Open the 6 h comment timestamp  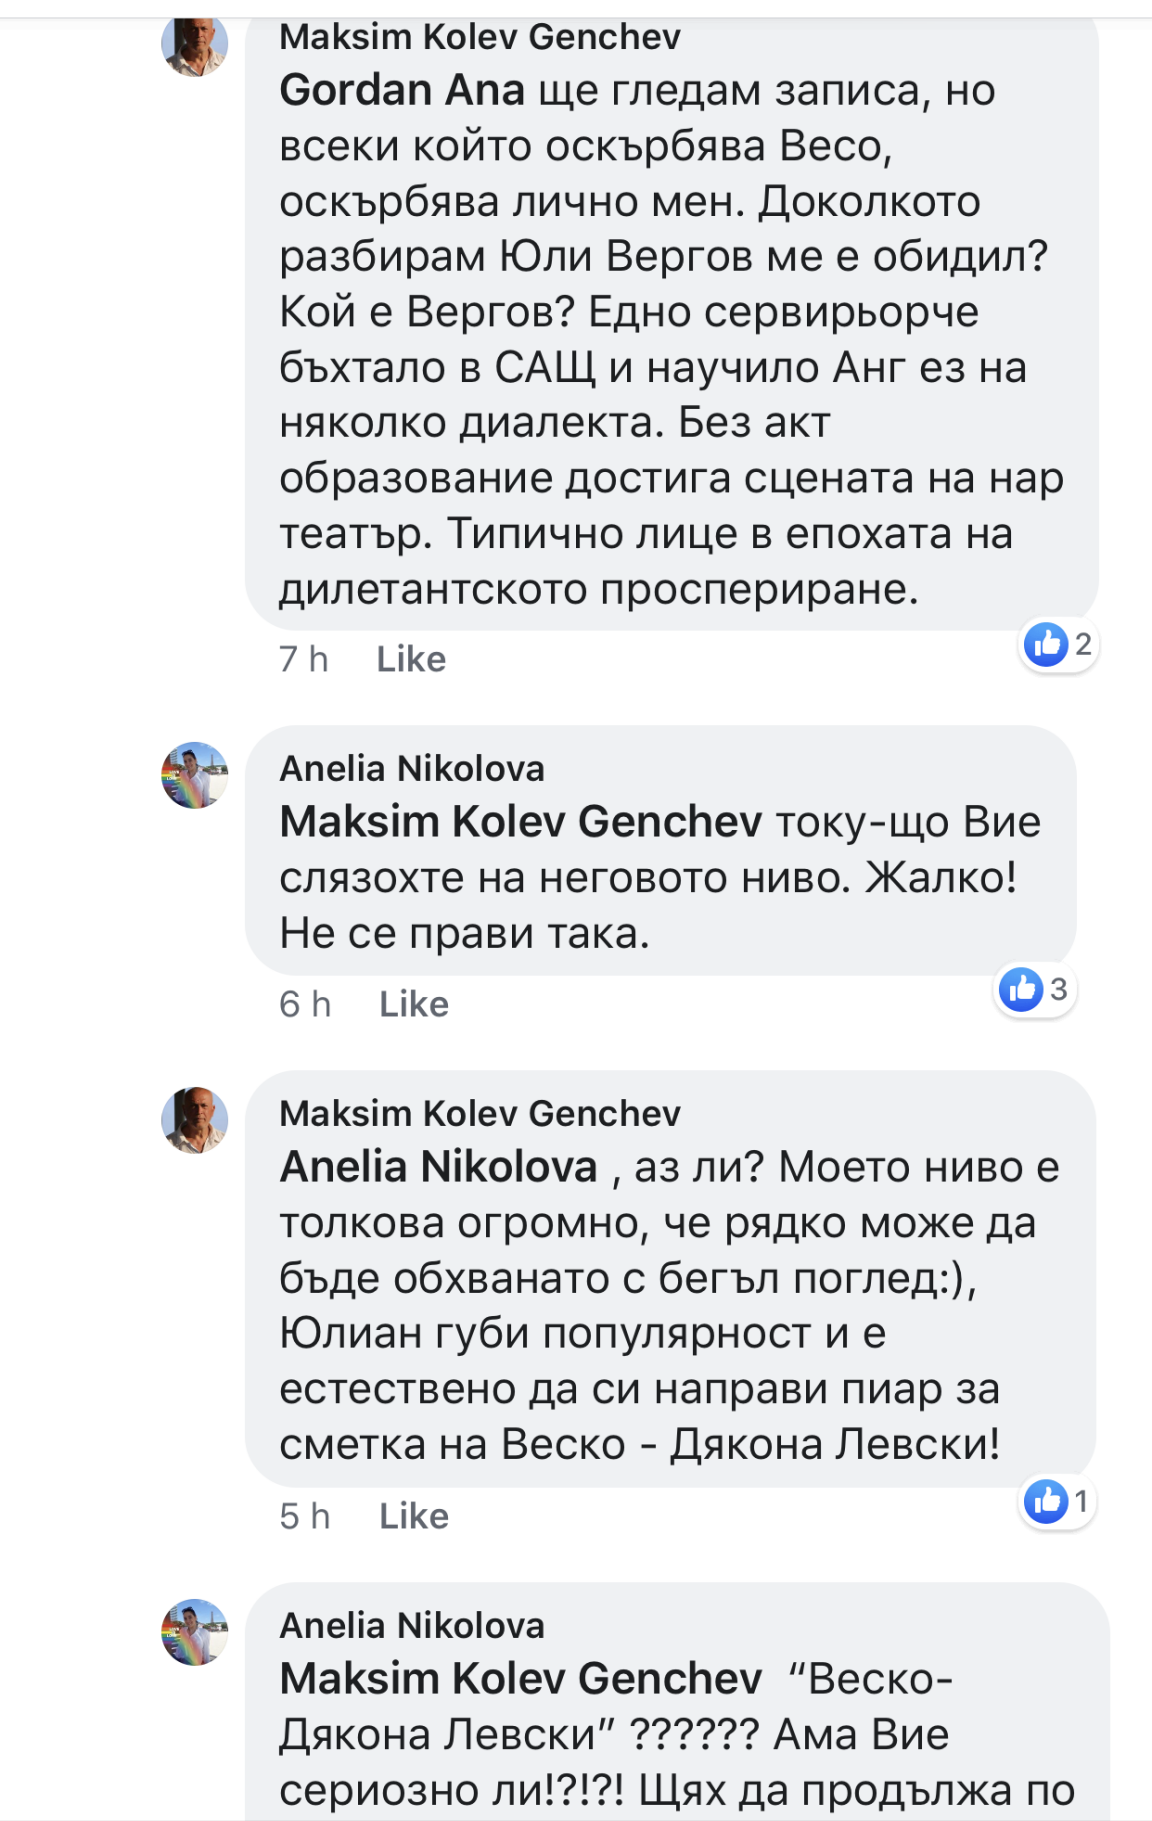coord(305,1005)
